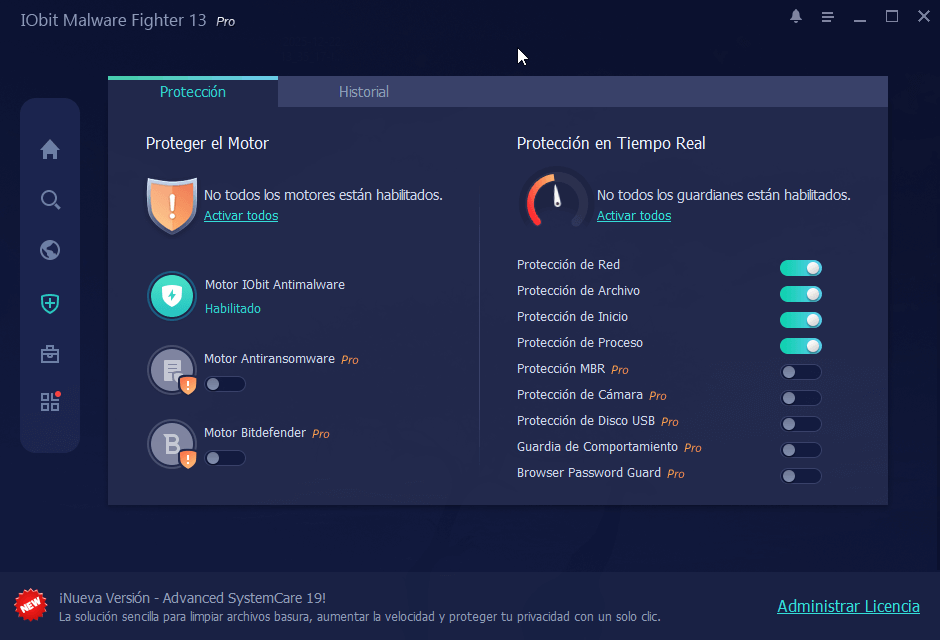Viewport: 940px width, 640px height.
Task: Click the Nueva Versión Advanced SystemCare banner
Action: (x=360, y=606)
